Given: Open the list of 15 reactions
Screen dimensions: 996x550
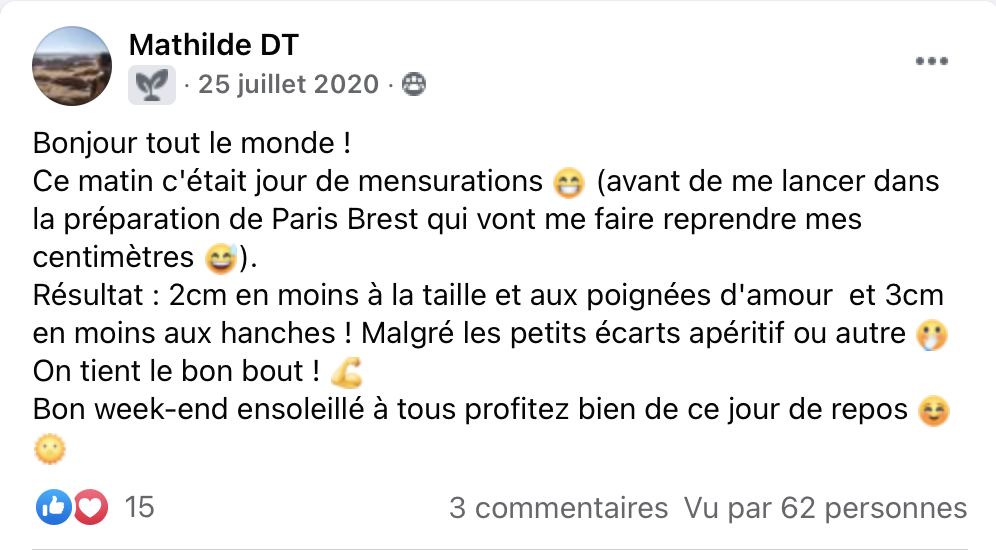Looking at the screenshot, I should pyautogui.click(x=139, y=508).
